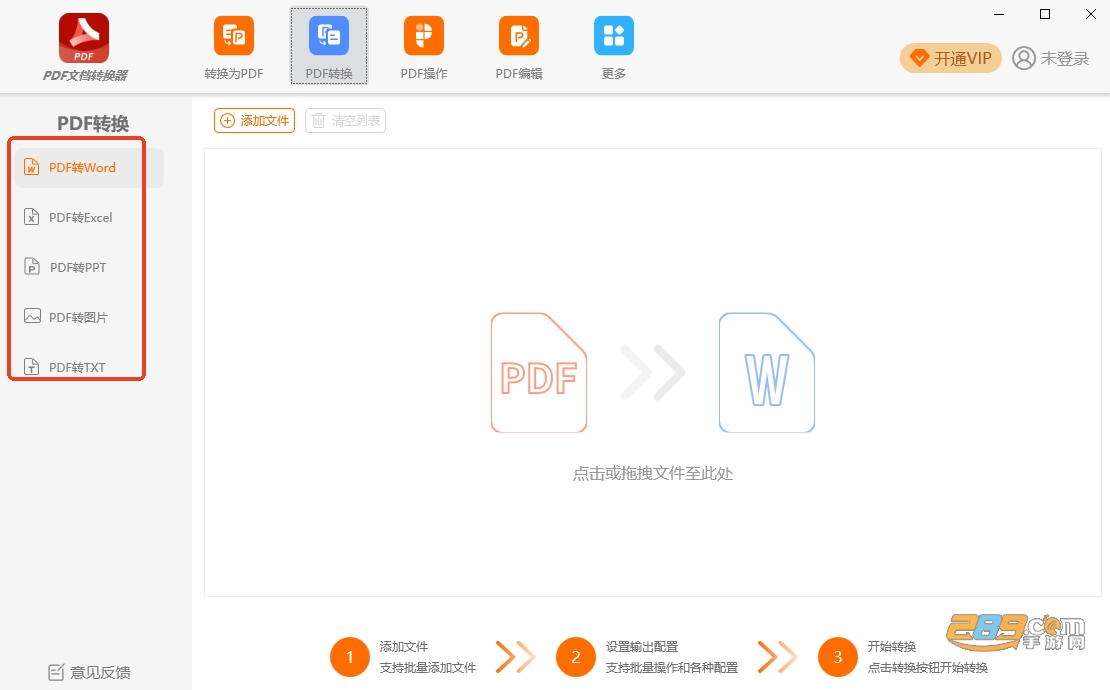Image resolution: width=1110 pixels, height=690 pixels.
Task: Open the 意见反馈 feedback link
Action: coord(89,672)
